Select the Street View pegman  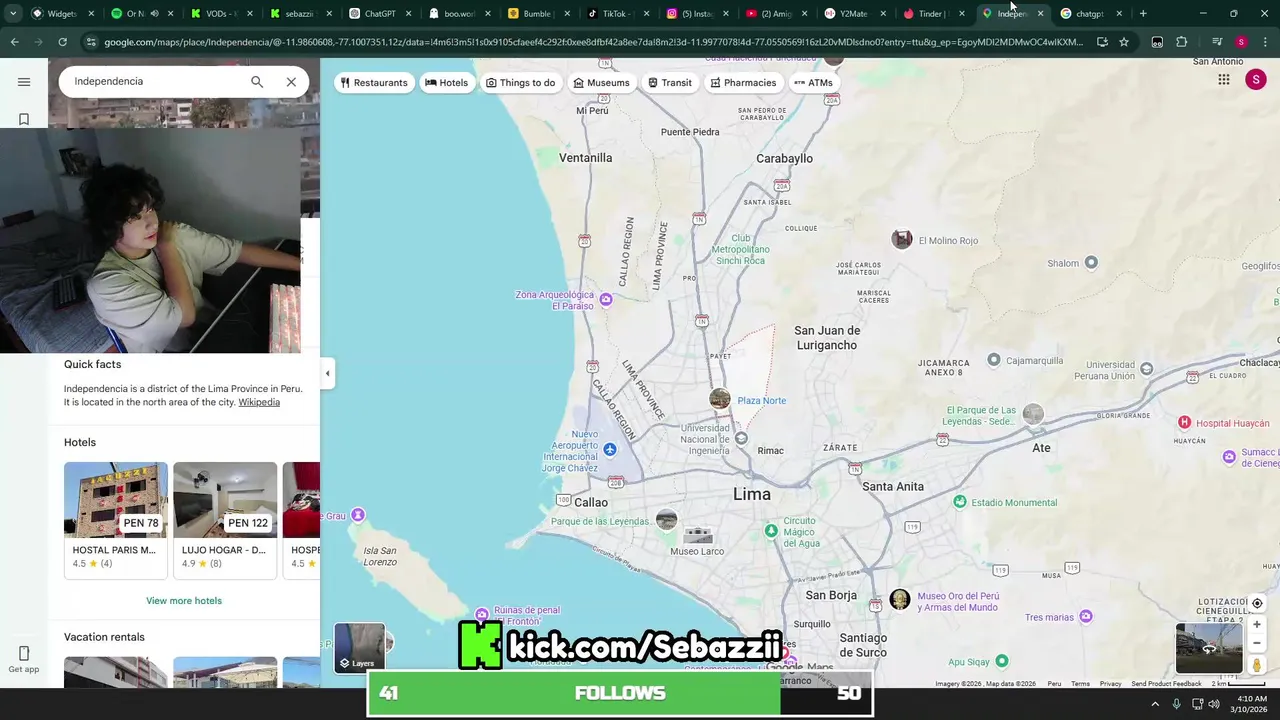(1257, 665)
